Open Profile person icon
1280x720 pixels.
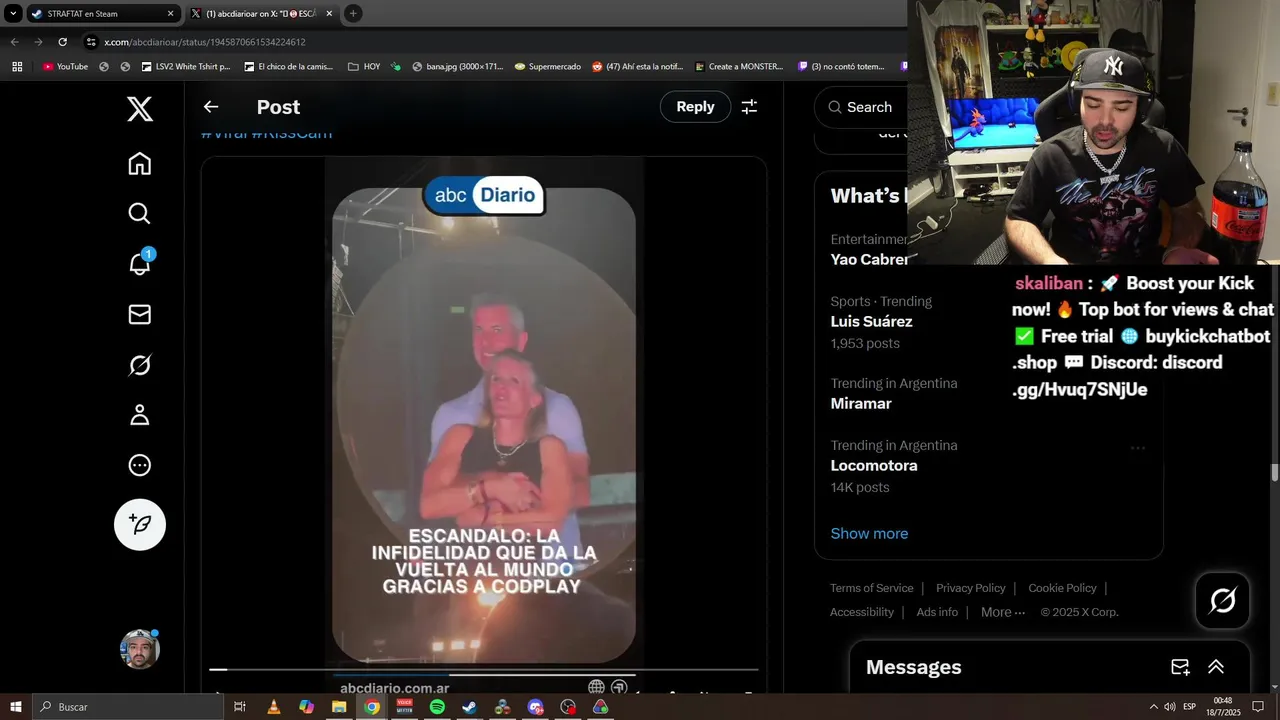click(140, 415)
